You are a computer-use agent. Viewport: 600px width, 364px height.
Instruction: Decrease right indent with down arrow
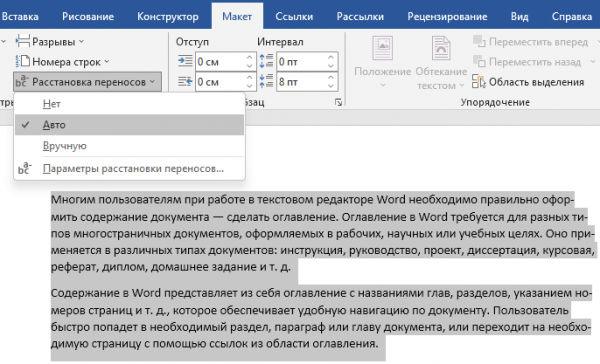tap(249, 86)
